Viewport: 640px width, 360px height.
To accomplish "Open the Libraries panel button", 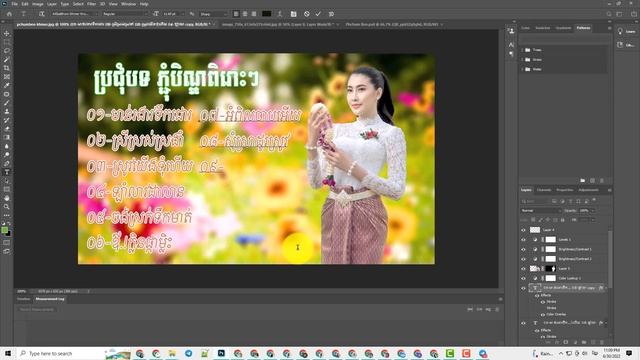I will [x=627, y=45].
